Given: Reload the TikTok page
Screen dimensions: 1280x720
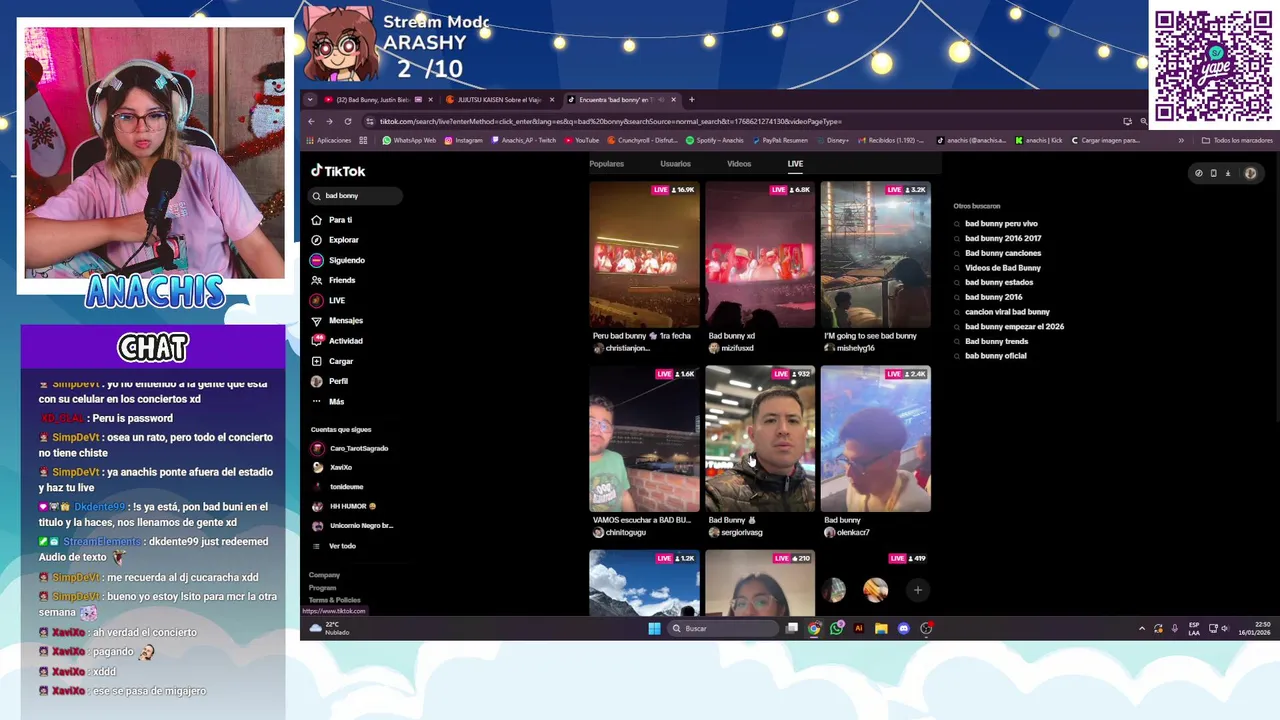Looking at the screenshot, I should click(x=348, y=122).
